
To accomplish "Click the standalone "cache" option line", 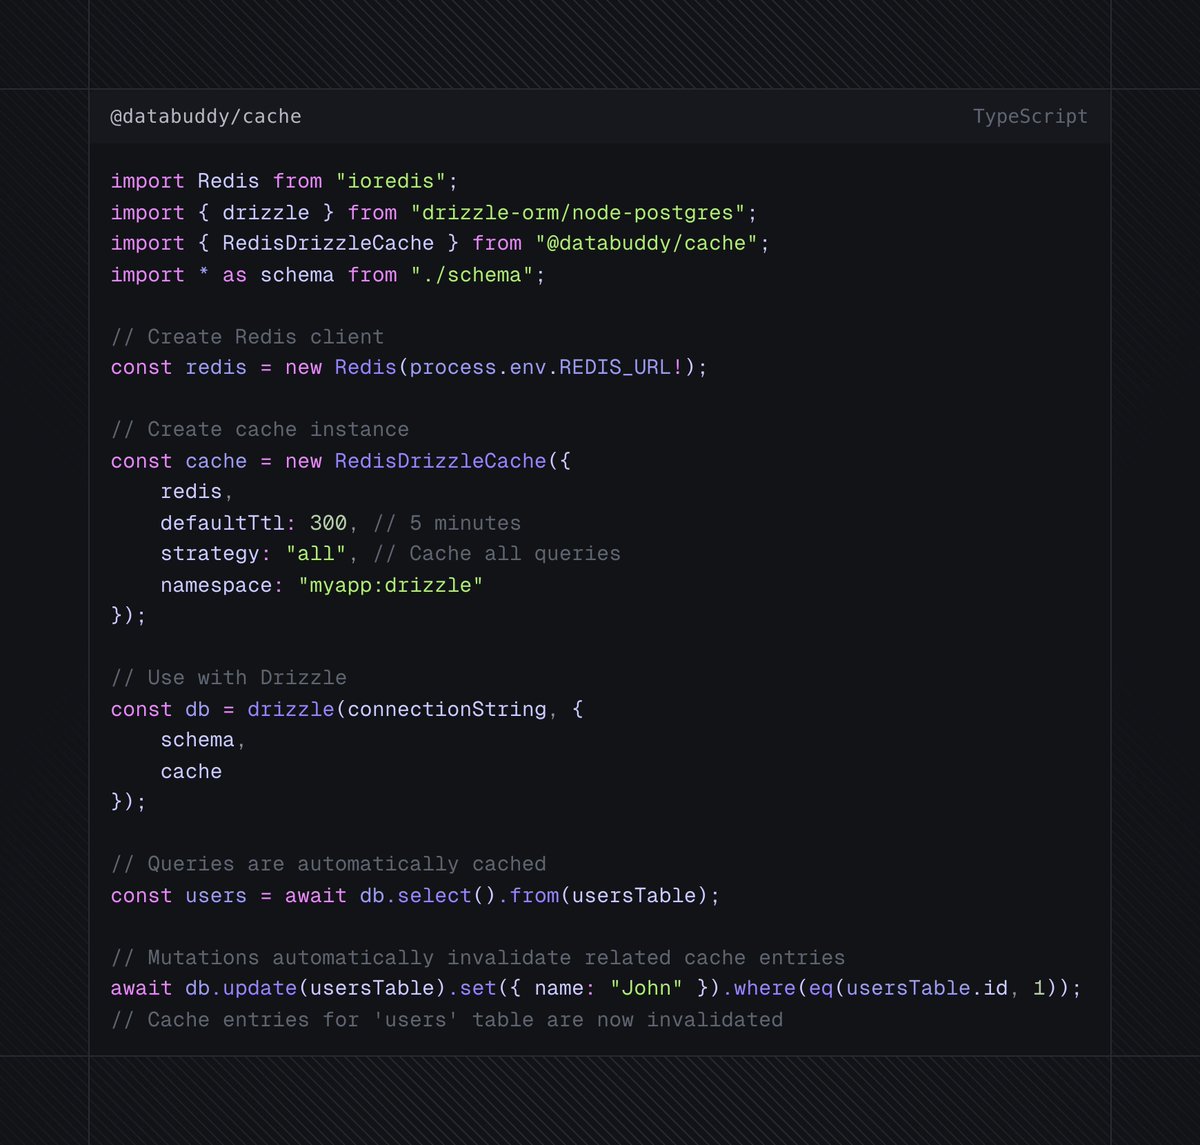I will tap(191, 771).
